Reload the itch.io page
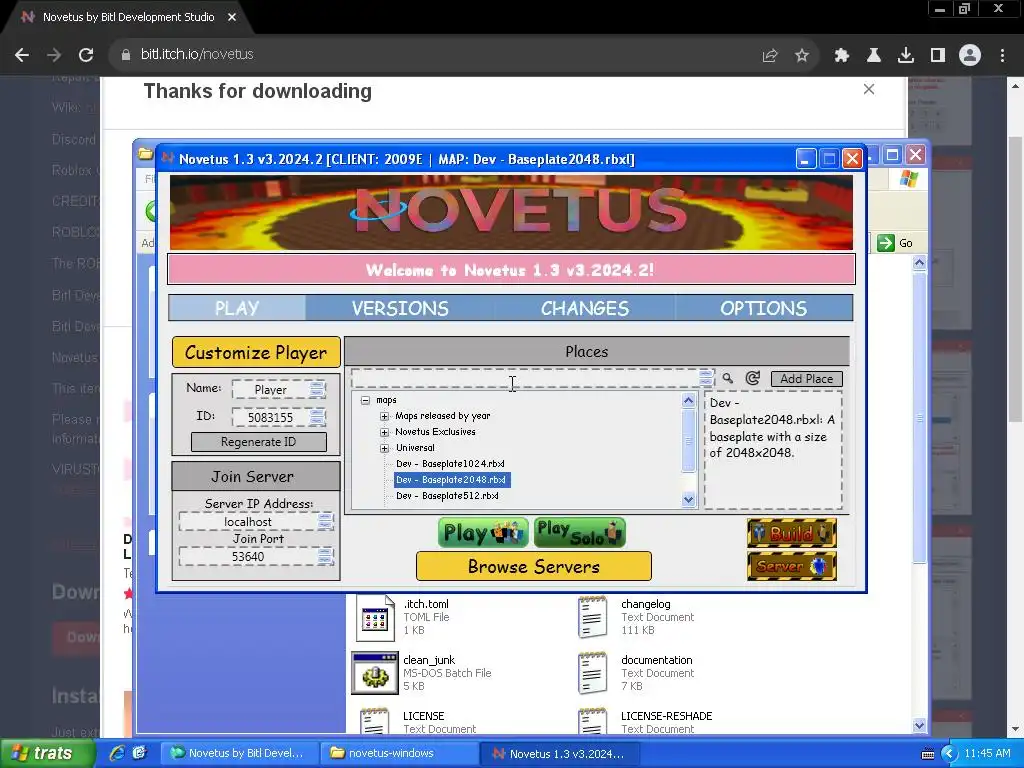 pos(86,55)
